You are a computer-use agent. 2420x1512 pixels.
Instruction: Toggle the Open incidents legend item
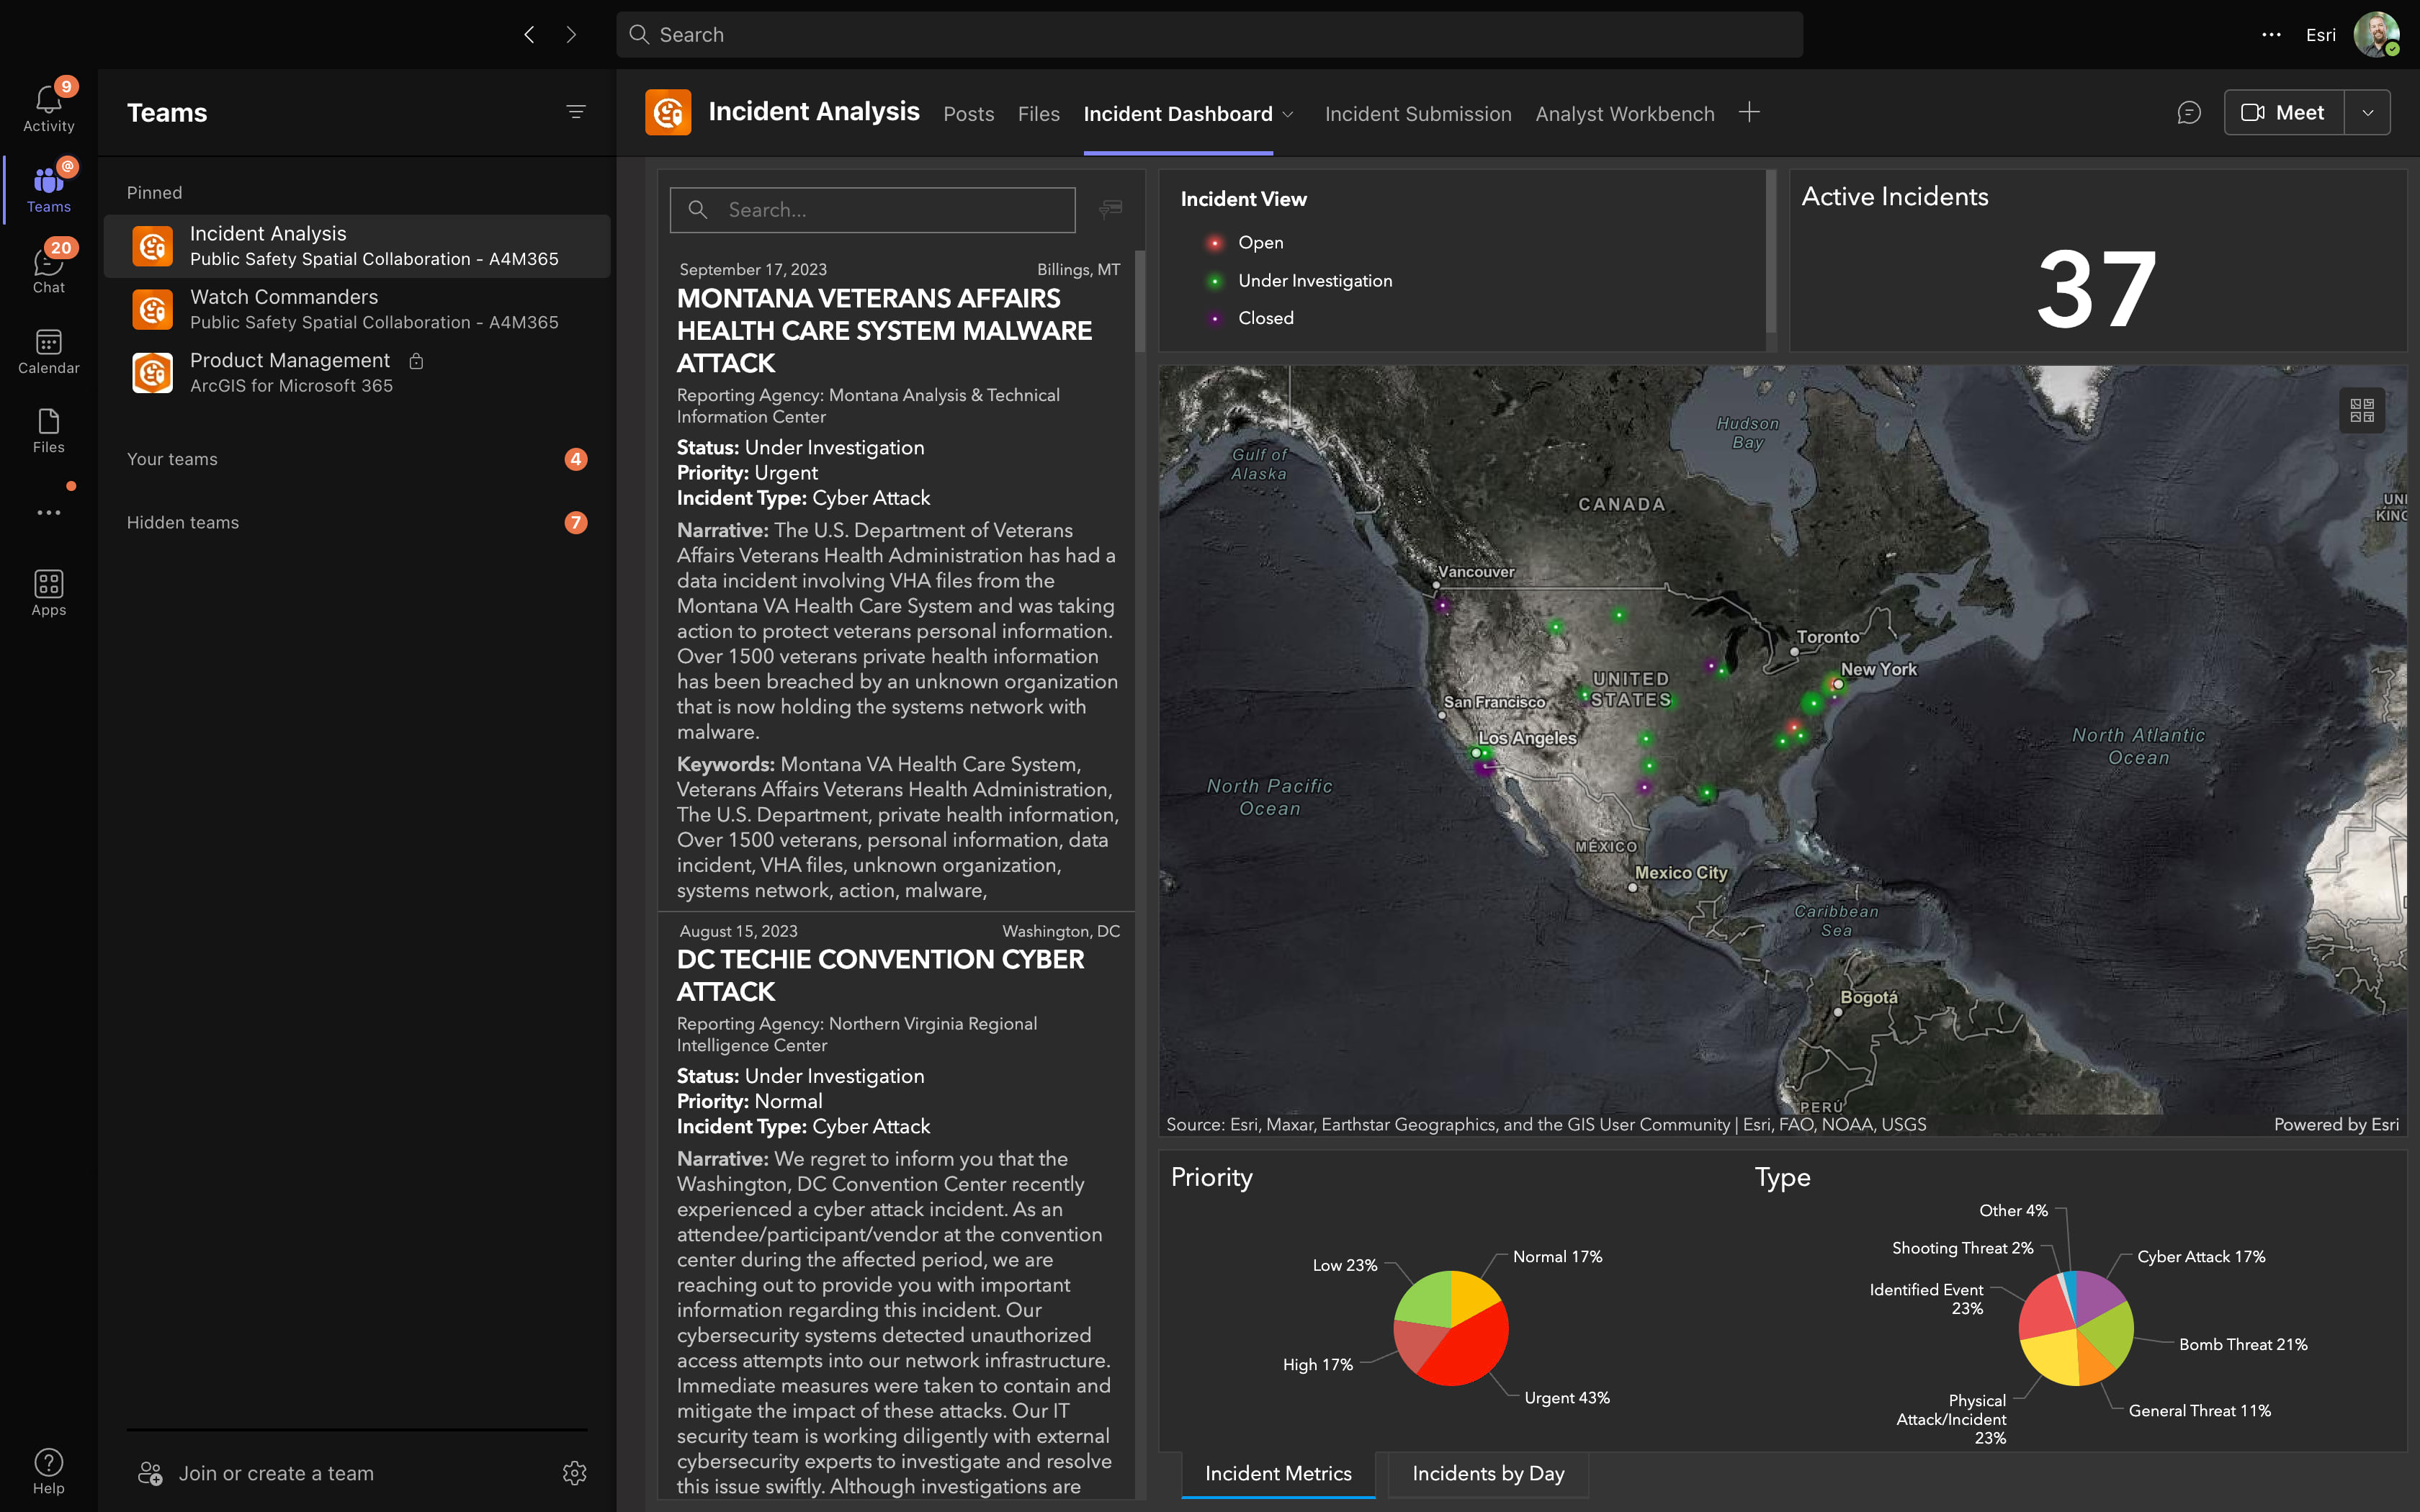point(1259,243)
